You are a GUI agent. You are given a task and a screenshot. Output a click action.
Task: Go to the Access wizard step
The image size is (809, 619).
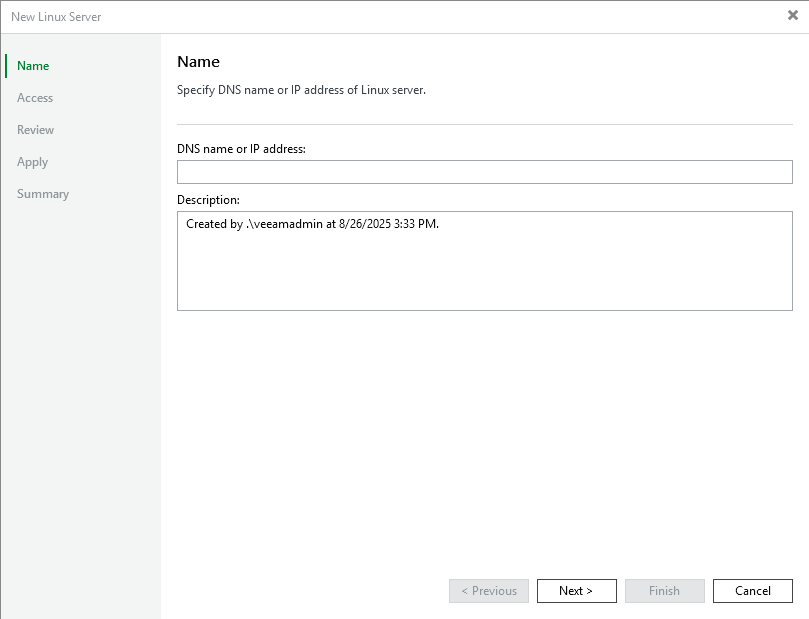tap(35, 98)
